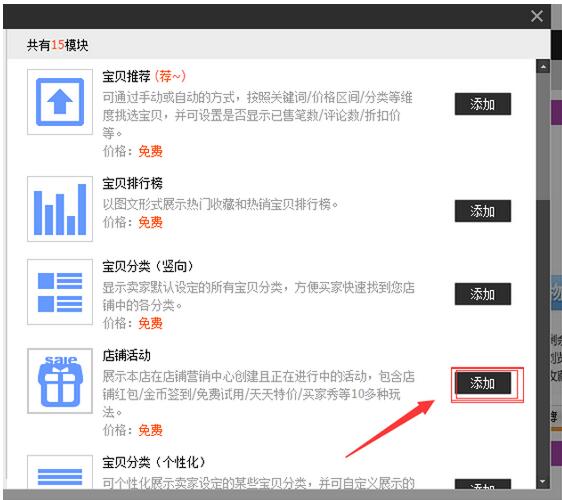Click the scrollbar up arrow
Viewport: 562px width, 500px height.
tap(543, 66)
